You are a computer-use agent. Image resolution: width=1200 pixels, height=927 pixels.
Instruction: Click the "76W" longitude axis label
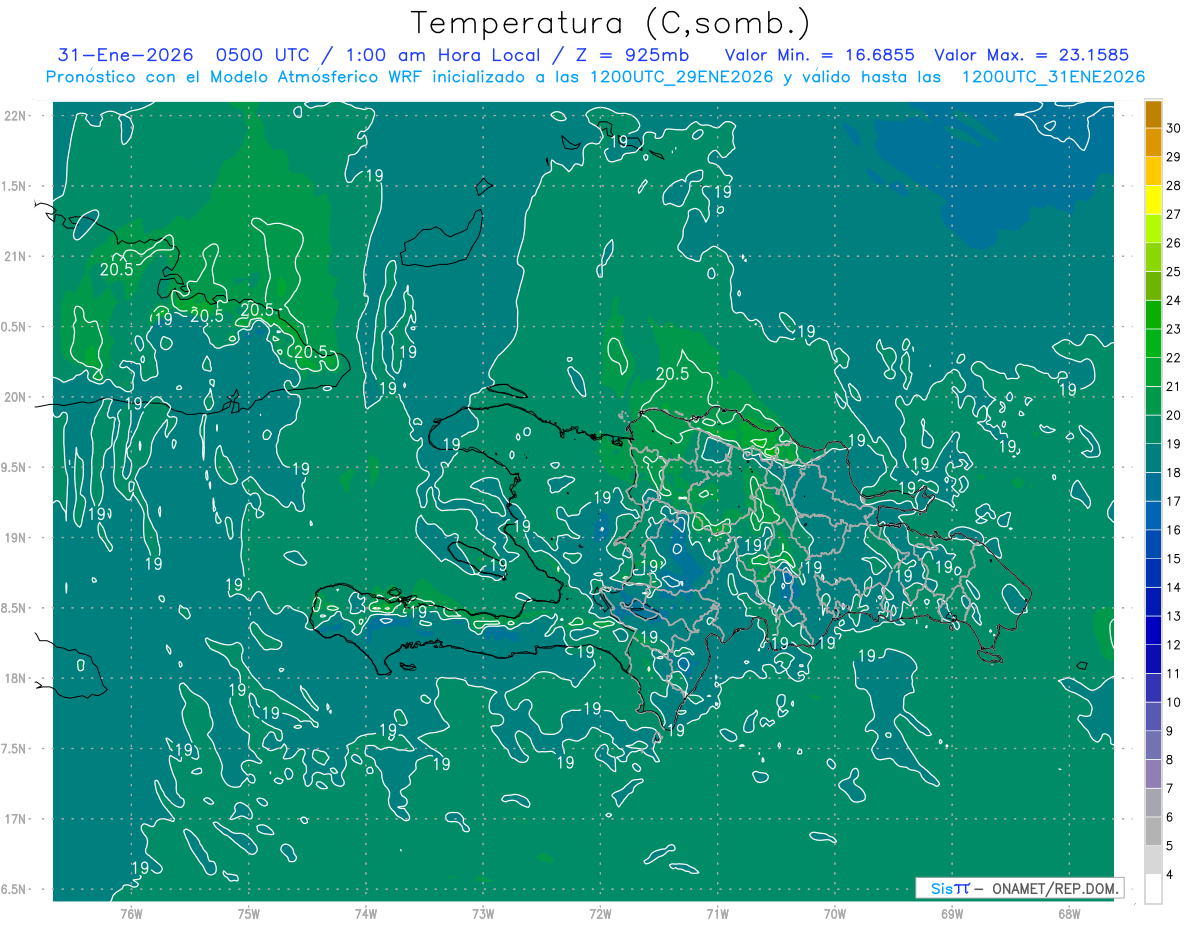click(x=131, y=915)
